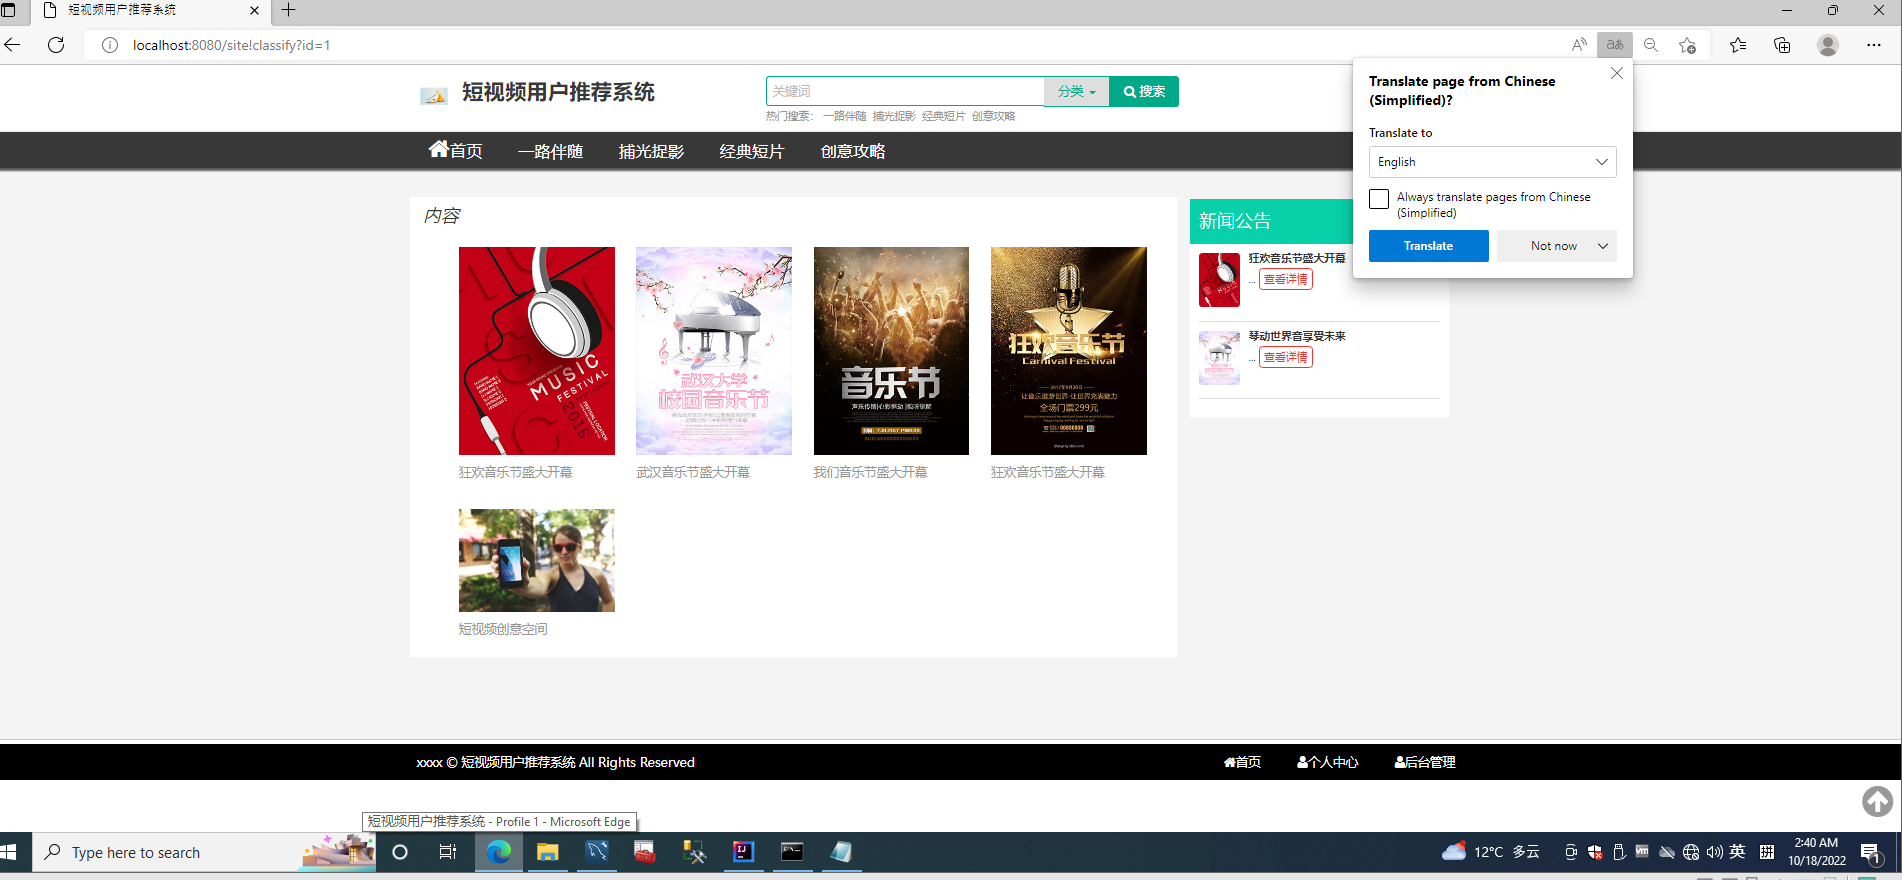The image size is (1902, 880).
Task: Open Windows Start menu
Action: (x=9, y=852)
